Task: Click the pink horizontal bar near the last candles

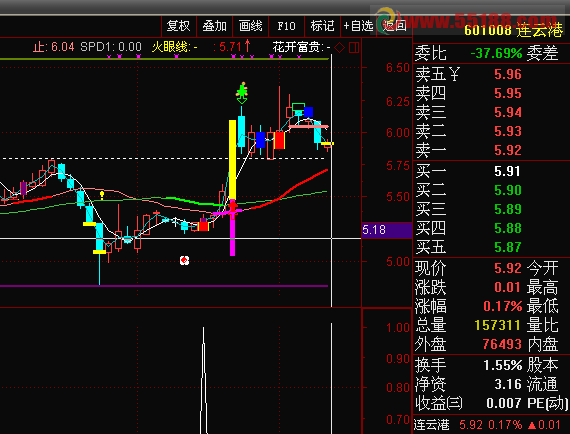Action: pyautogui.click(x=309, y=127)
